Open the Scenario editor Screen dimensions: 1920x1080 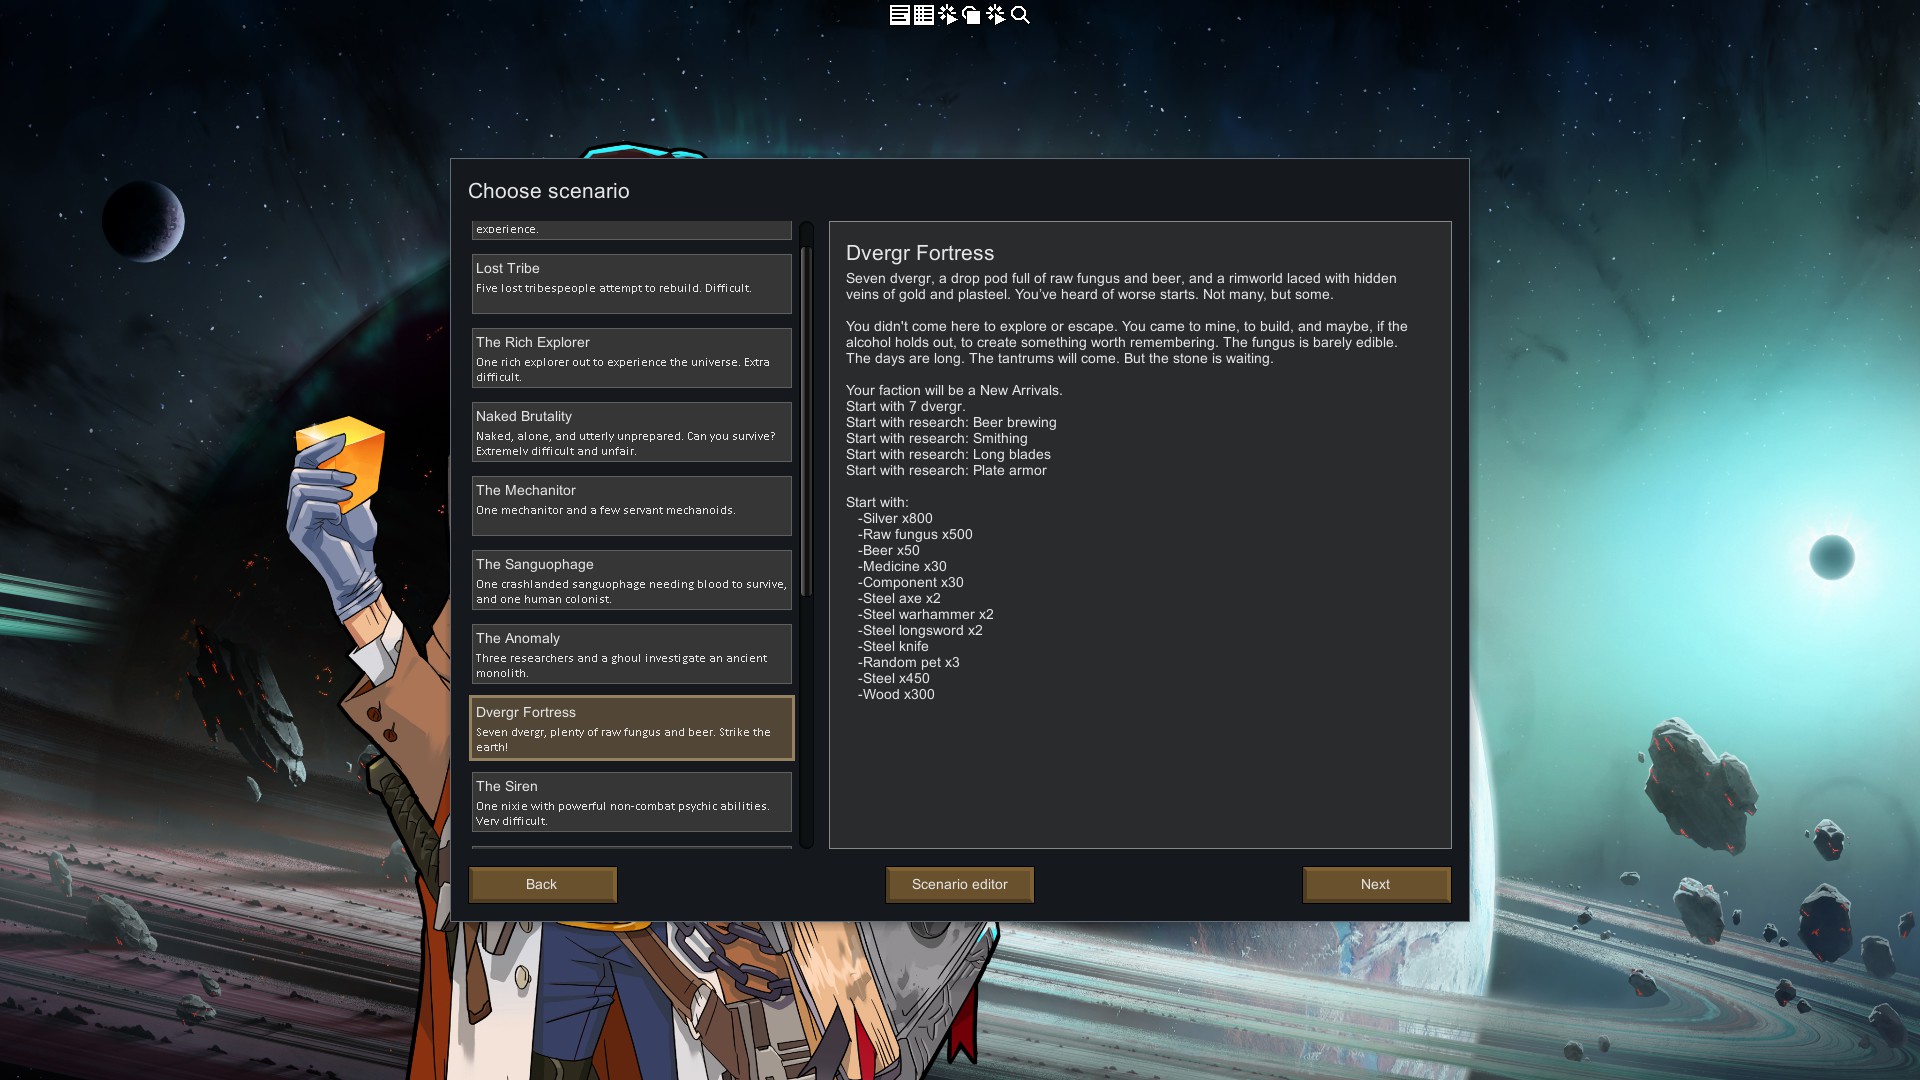(x=959, y=884)
